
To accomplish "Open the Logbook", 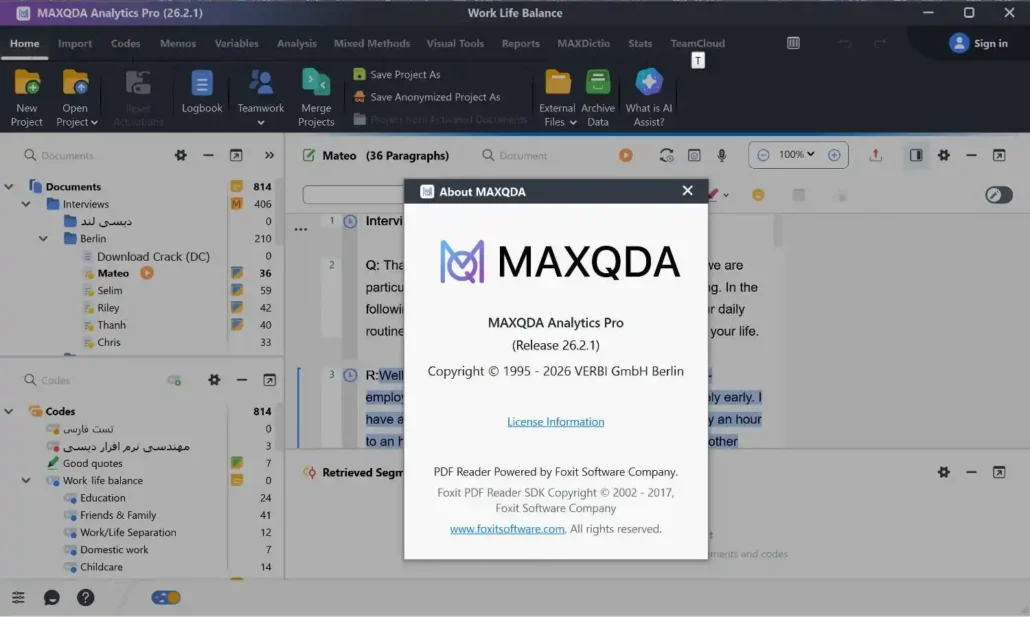I will 202,92.
